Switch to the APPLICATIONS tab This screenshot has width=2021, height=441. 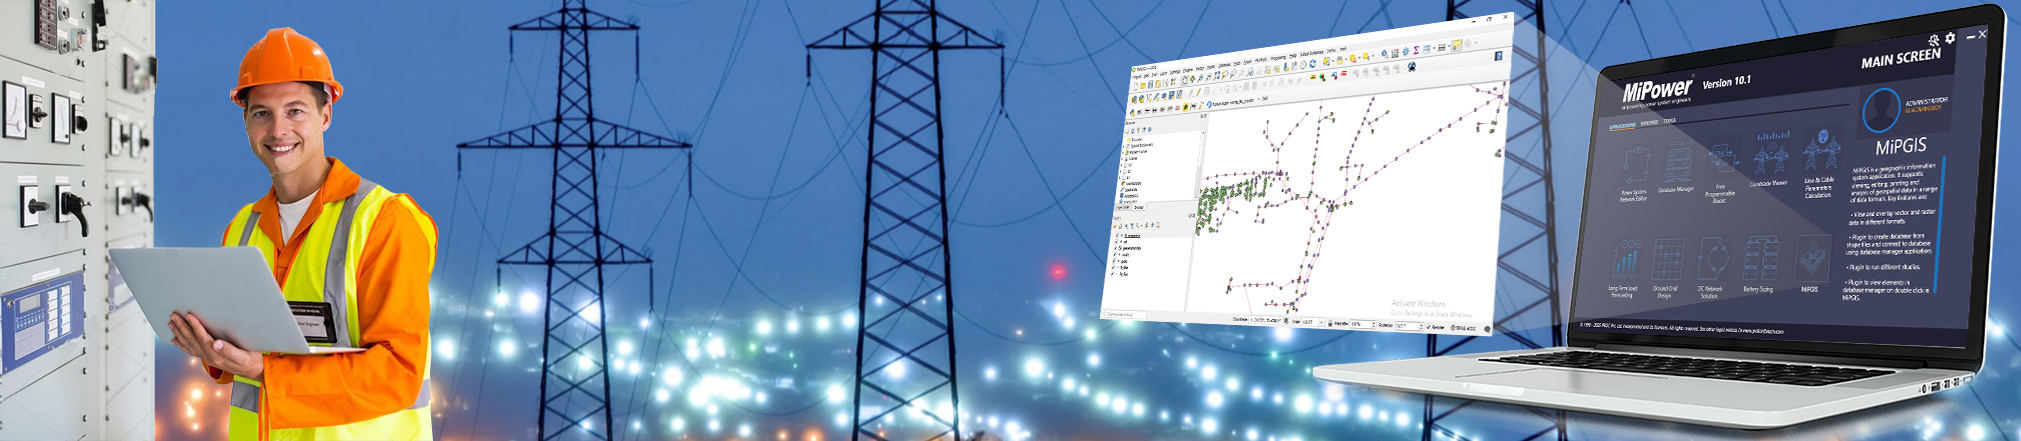1622,127
